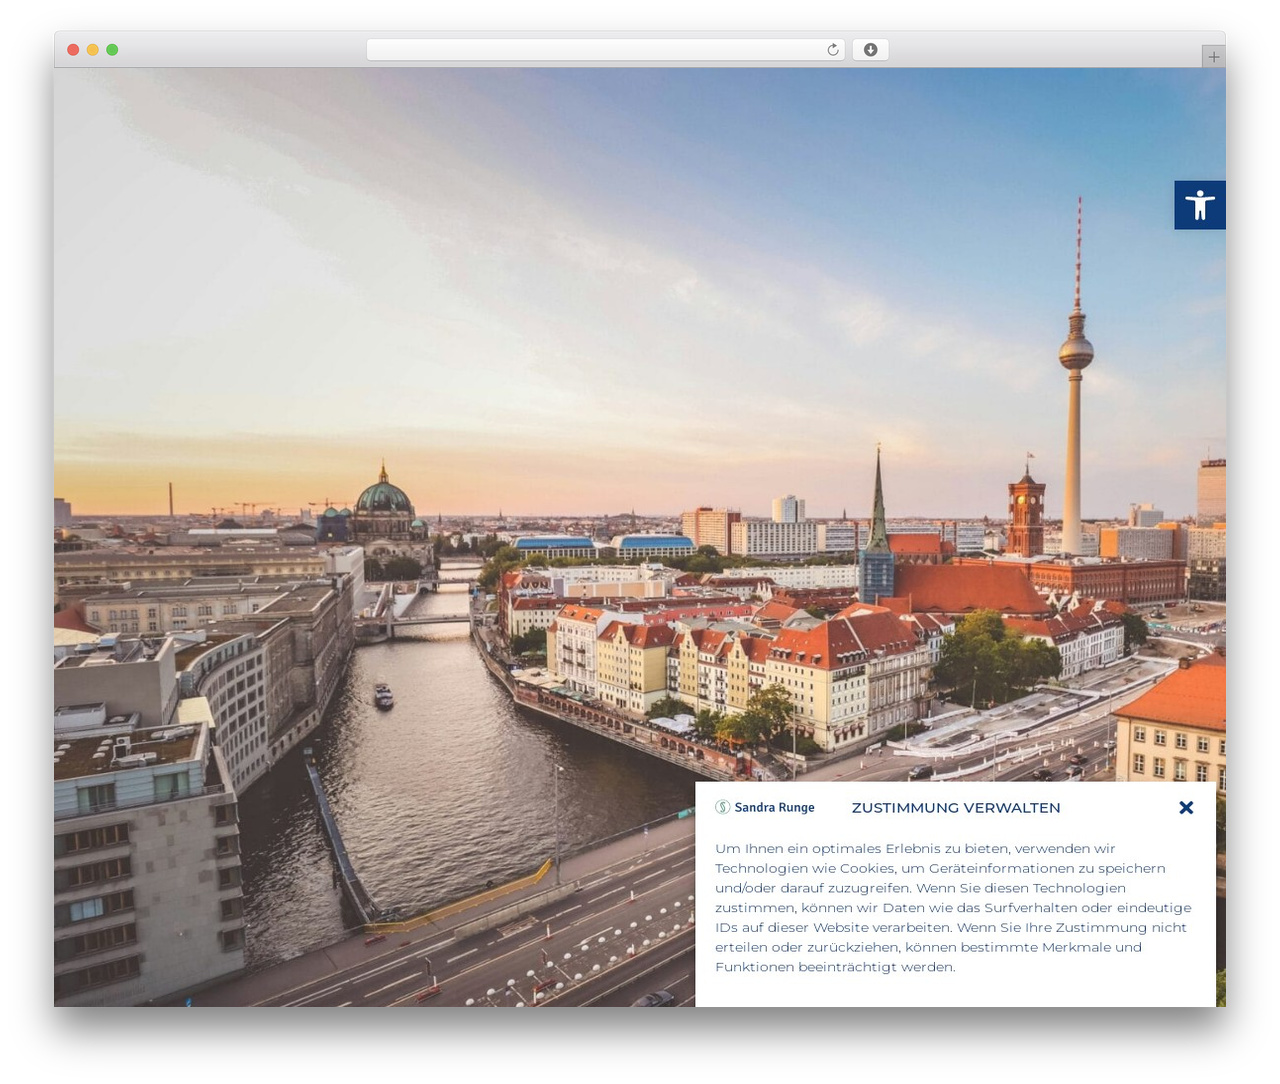Screen dimensions: 1280x1084
Task: Minimize the browser window with yellow button
Action: pyautogui.click(x=92, y=50)
